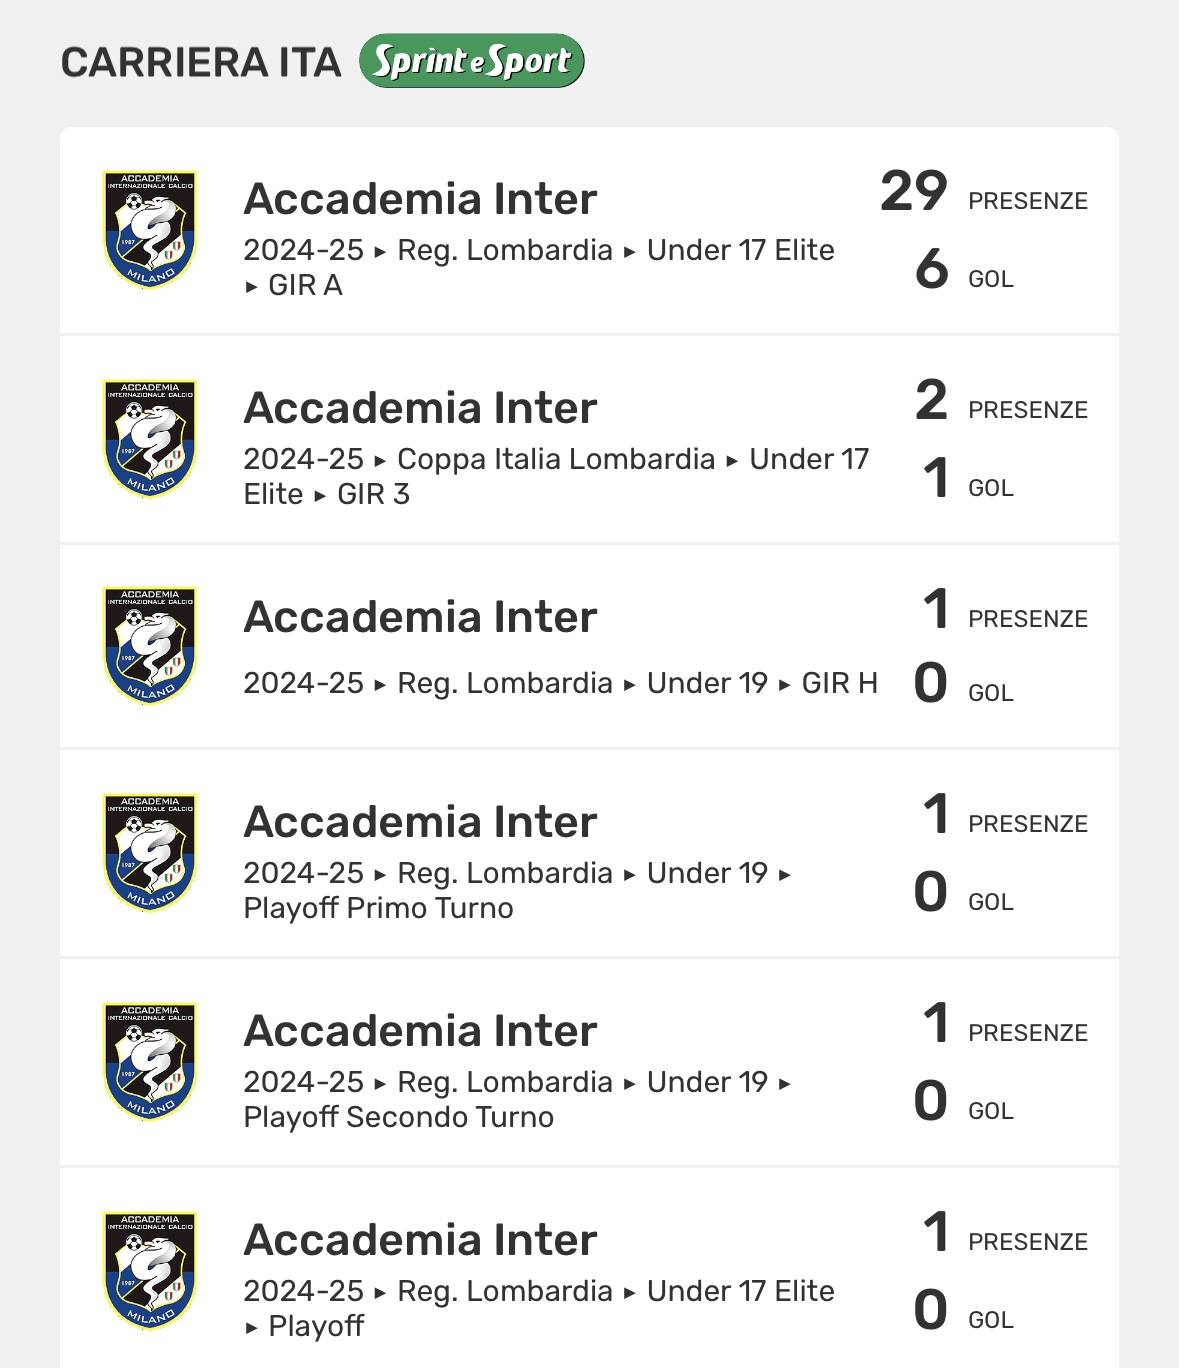Click the club crest in Playoff Primo Turno row
The height and width of the screenshot is (1368, 1179).
pyautogui.click(x=150, y=853)
